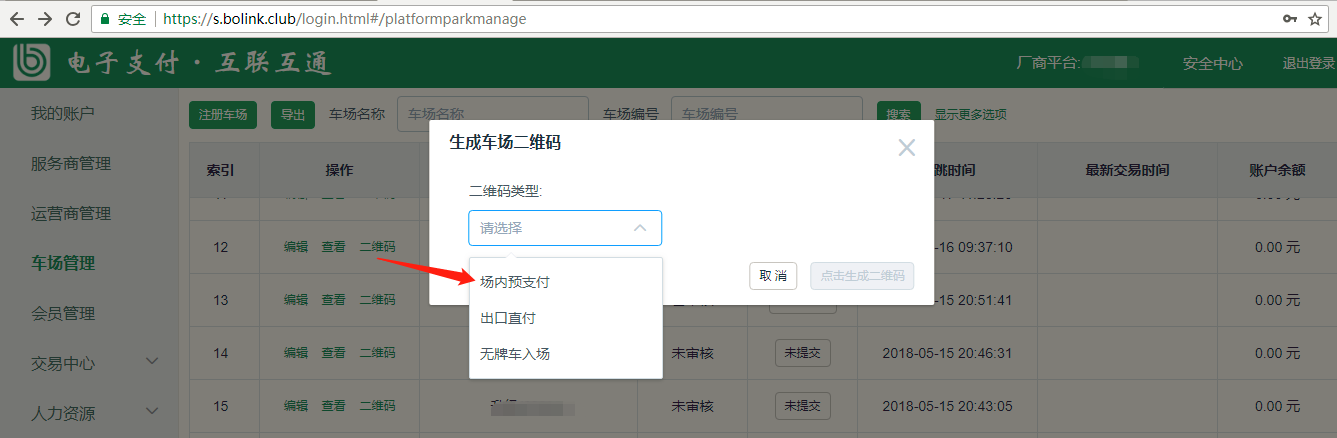Click the green platform logo icon

tap(32, 63)
